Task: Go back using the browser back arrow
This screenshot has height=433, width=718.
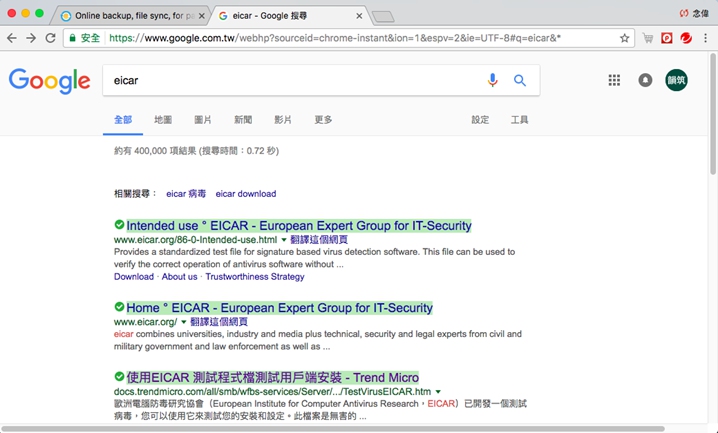Action: coord(12,38)
